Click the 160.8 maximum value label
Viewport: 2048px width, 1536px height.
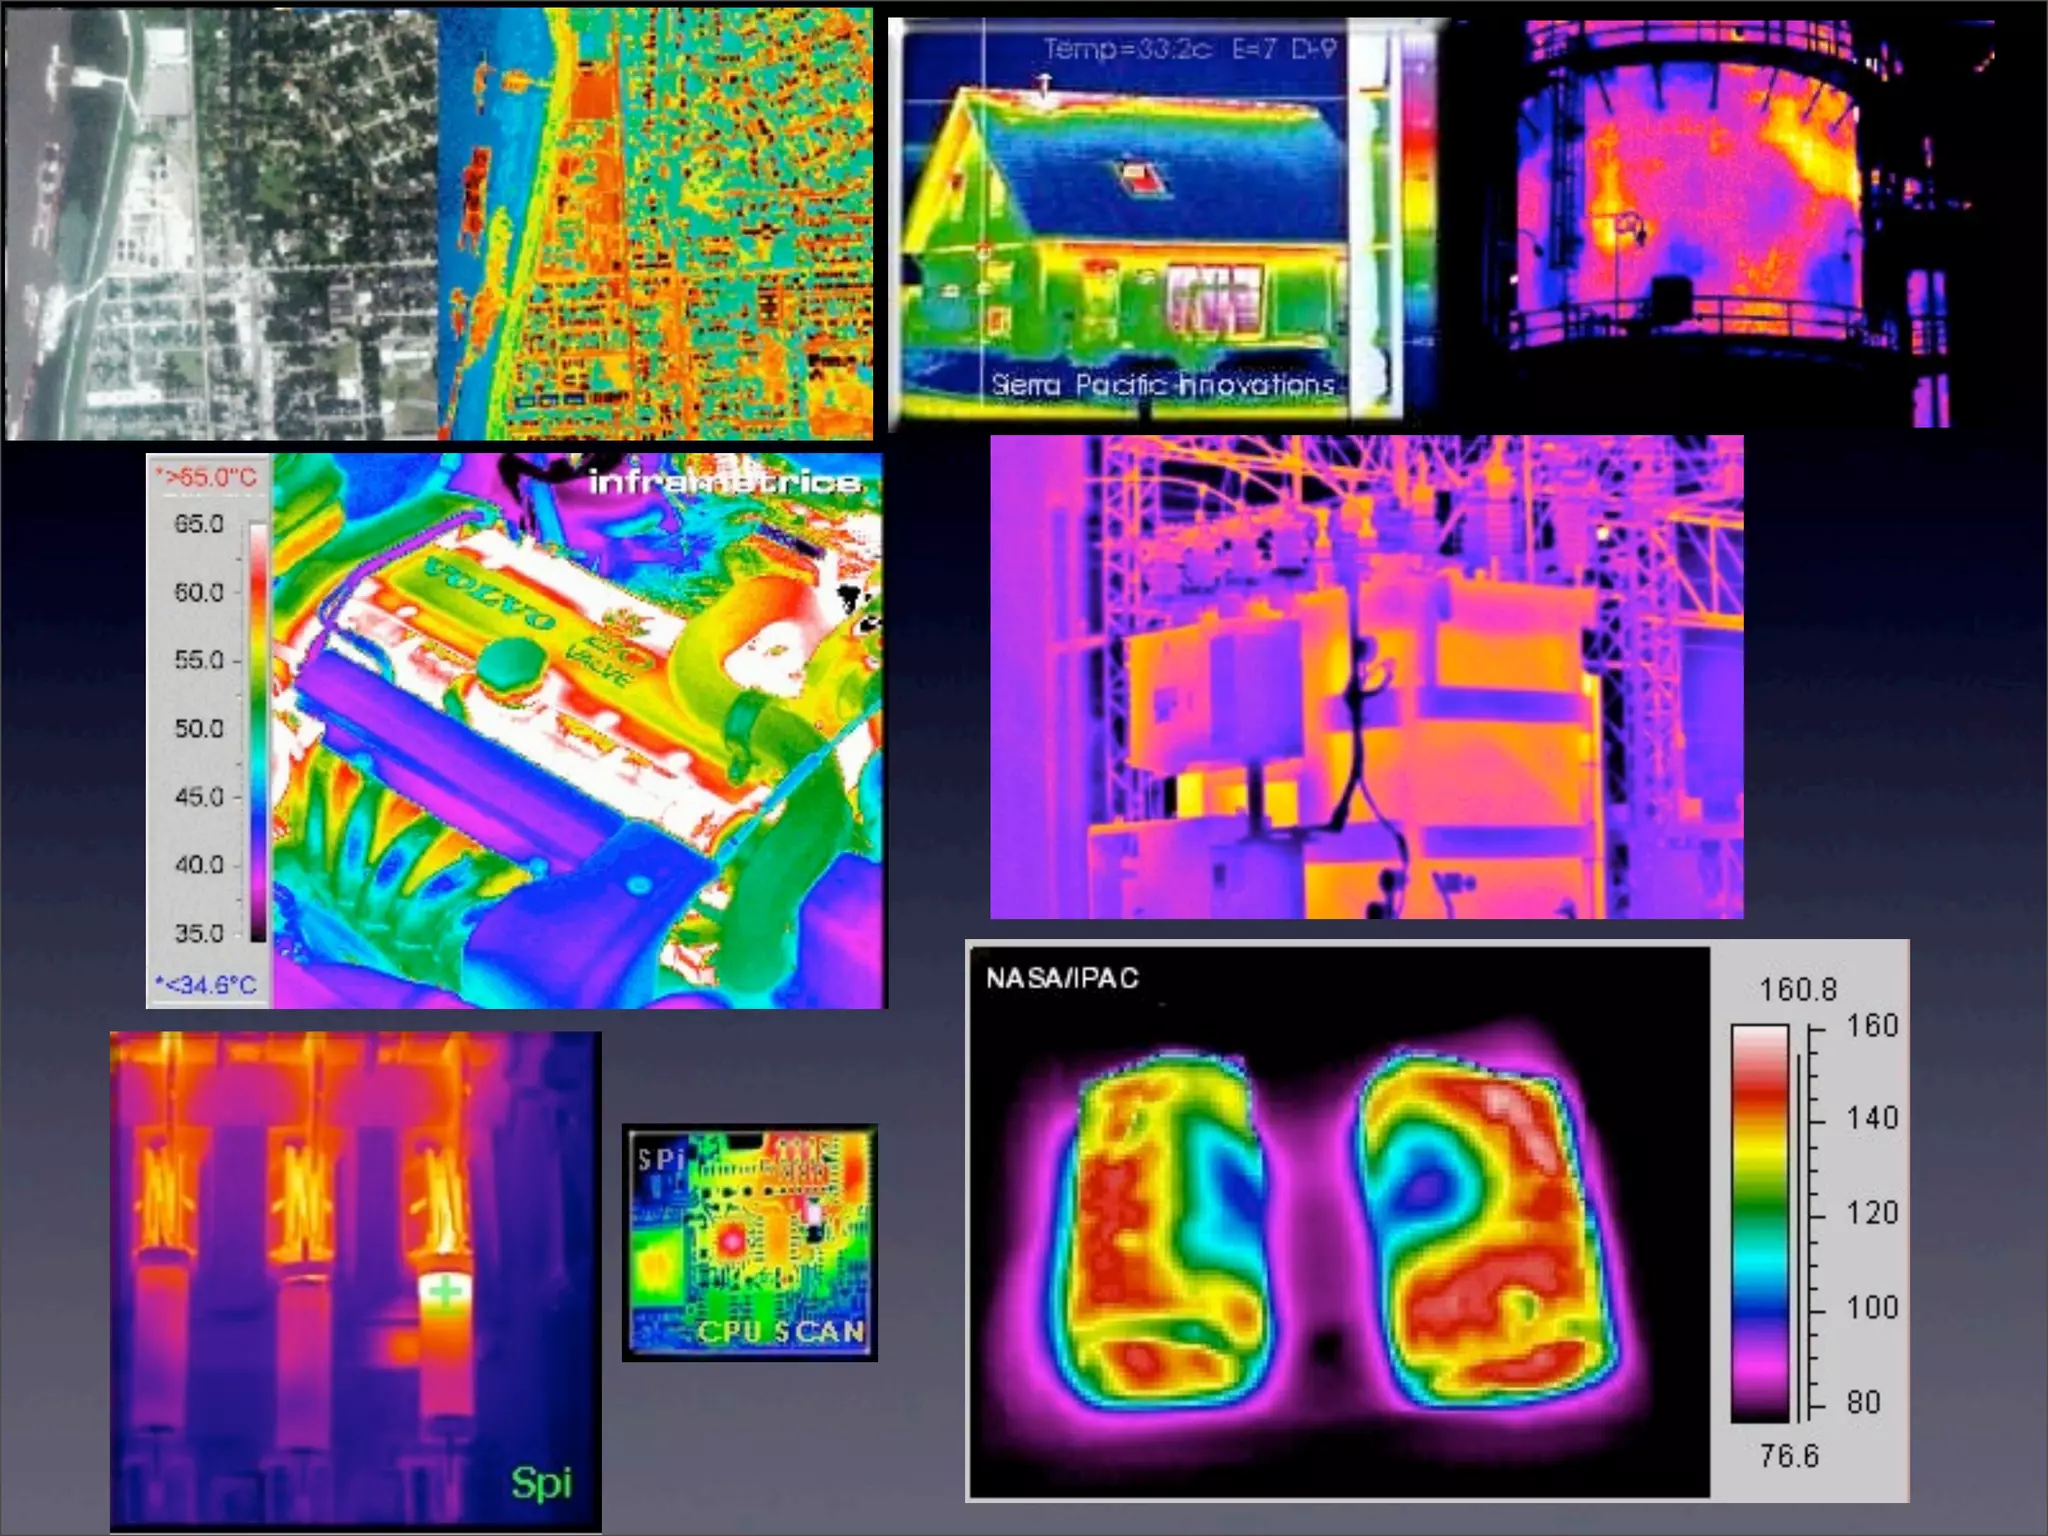coord(1798,990)
